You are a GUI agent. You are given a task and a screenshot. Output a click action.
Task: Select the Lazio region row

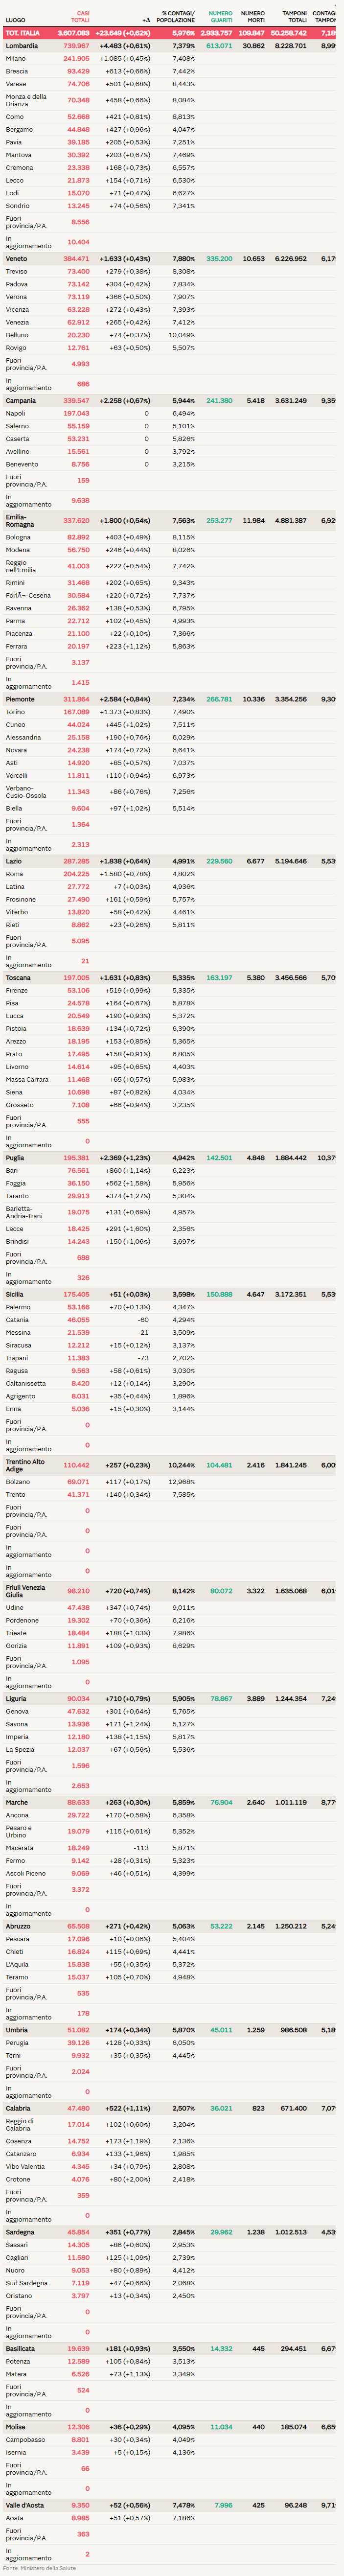(x=13, y=861)
